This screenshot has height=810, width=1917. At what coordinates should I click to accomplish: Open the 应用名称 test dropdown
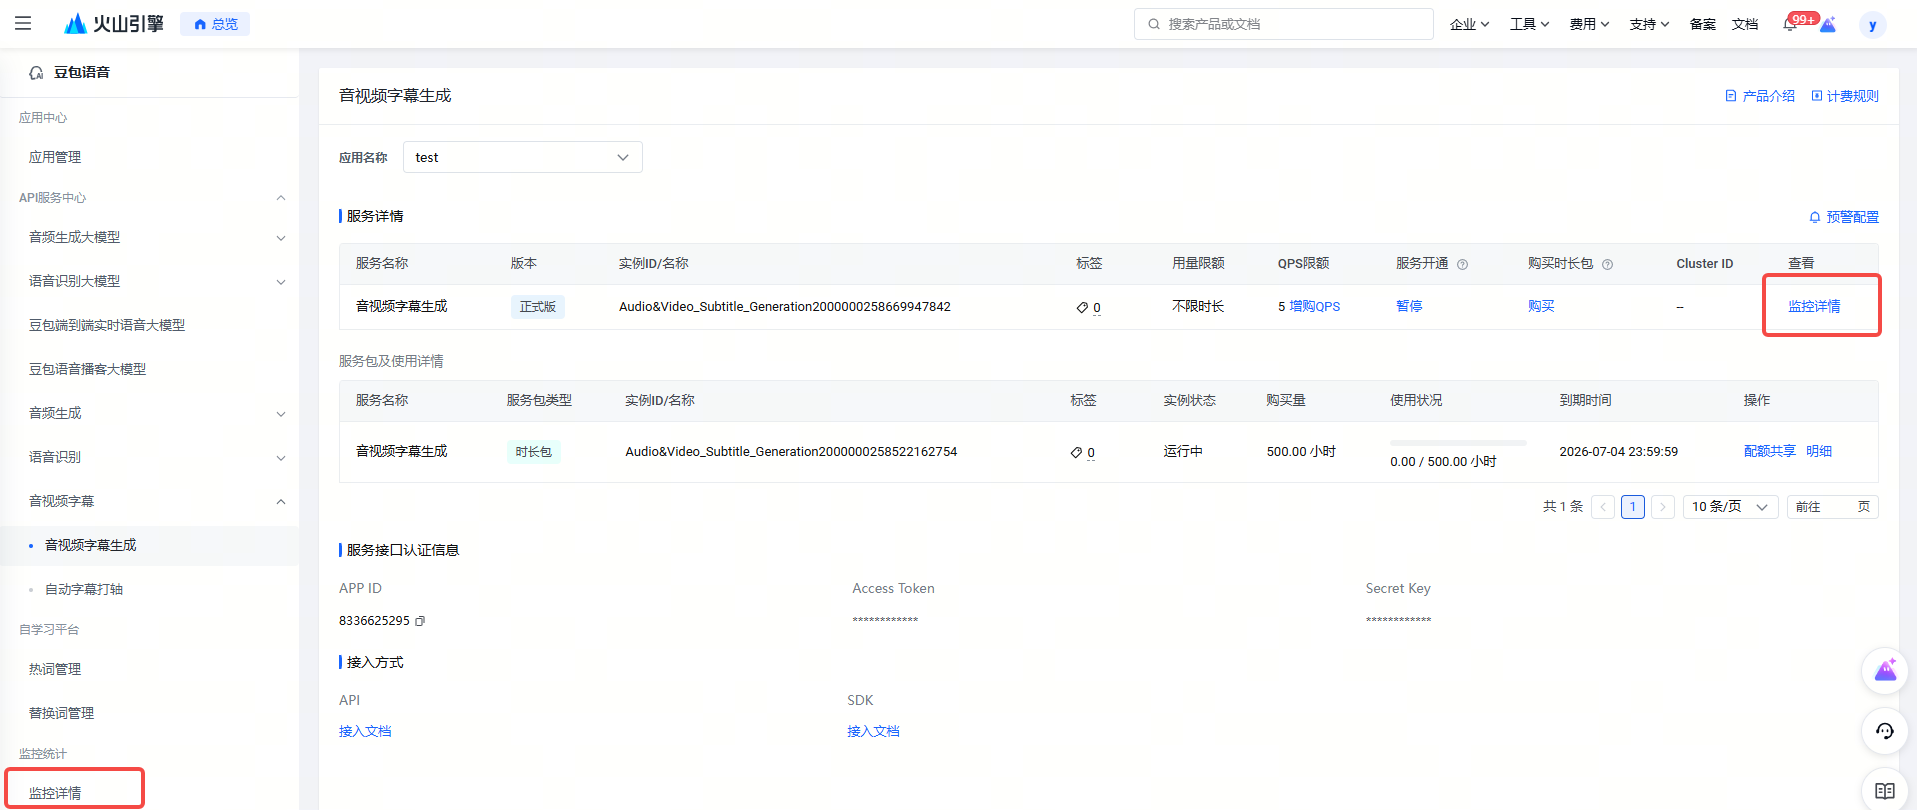point(522,157)
